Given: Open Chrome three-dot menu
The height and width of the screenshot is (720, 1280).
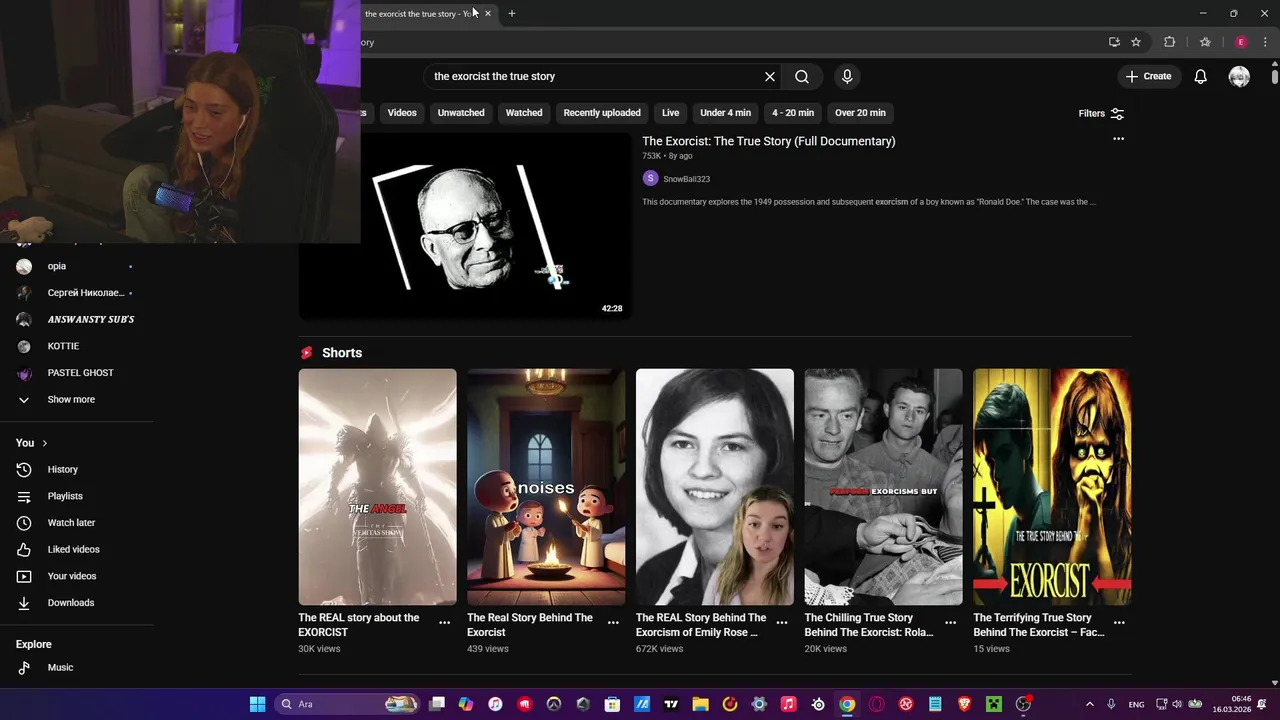Looking at the screenshot, I should tap(1265, 42).
